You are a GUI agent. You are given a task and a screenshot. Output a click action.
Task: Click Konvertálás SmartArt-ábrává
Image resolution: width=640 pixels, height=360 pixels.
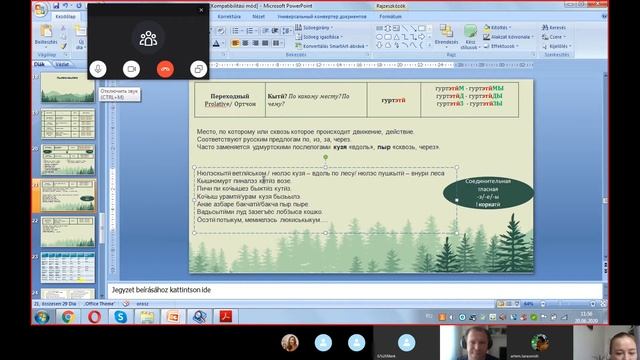click(332, 46)
